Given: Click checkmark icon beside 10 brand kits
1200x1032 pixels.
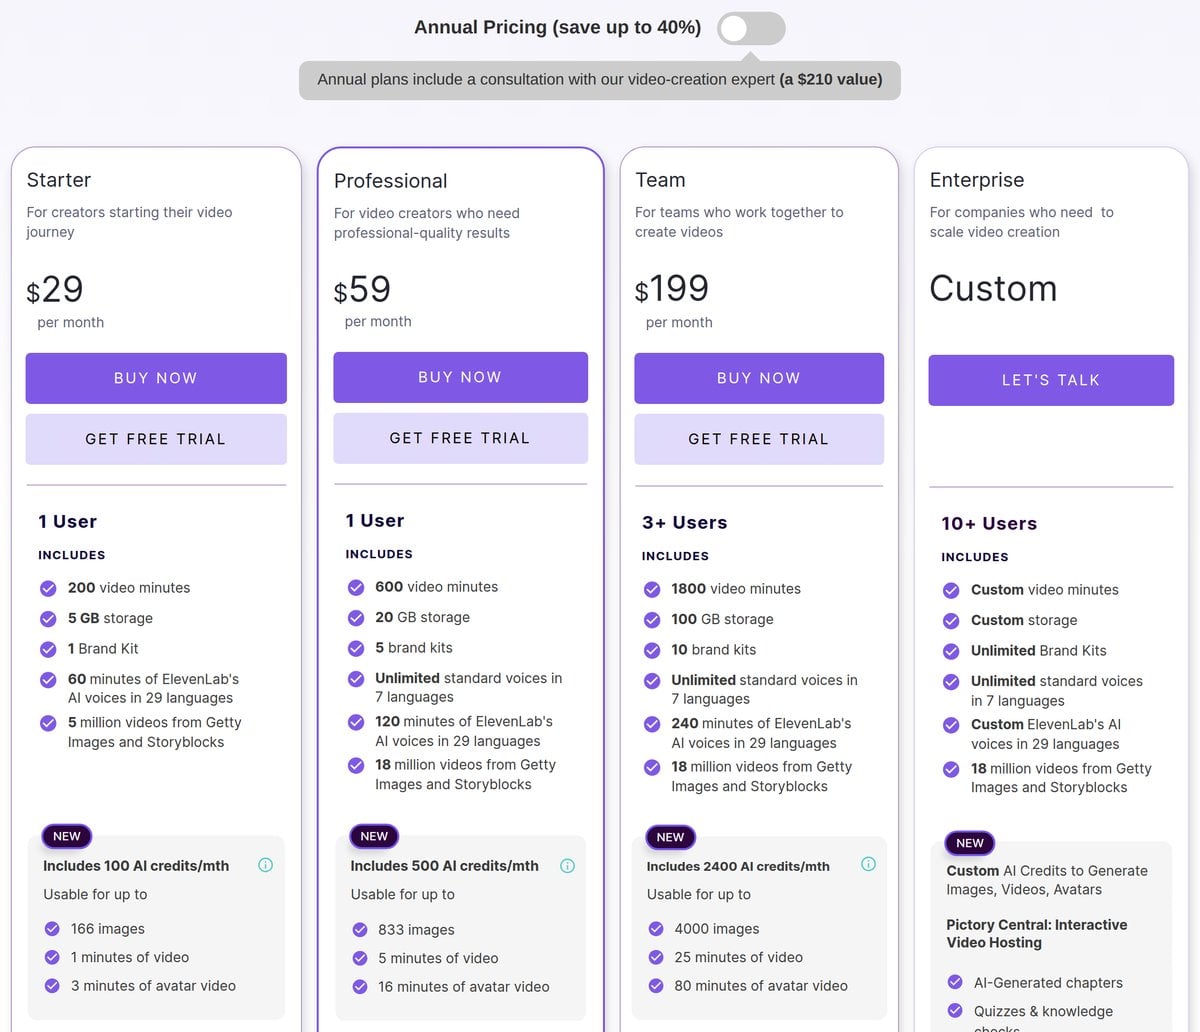Looking at the screenshot, I should (652, 650).
